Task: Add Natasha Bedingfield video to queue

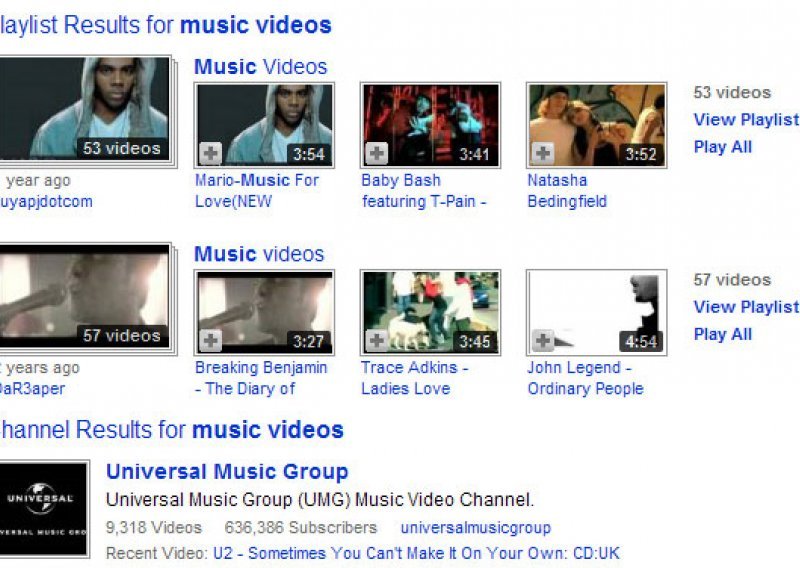Action: point(543,153)
